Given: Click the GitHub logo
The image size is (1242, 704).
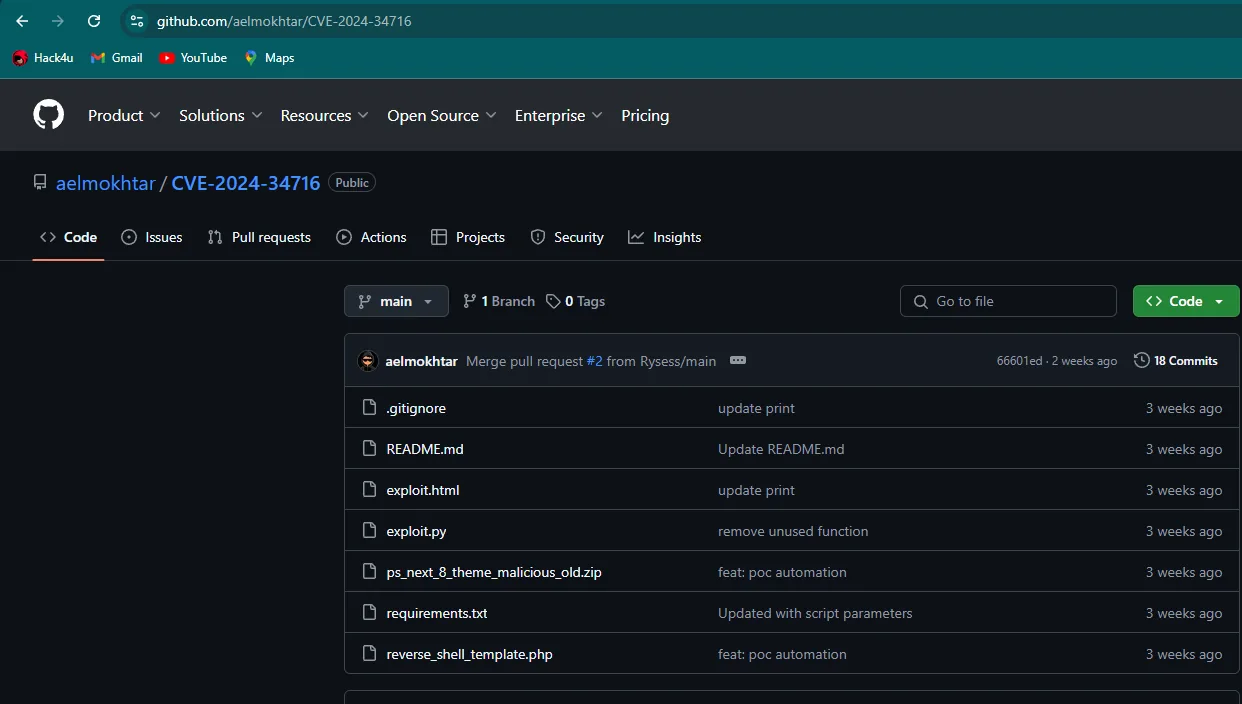Looking at the screenshot, I should click(x=49, y=115).
